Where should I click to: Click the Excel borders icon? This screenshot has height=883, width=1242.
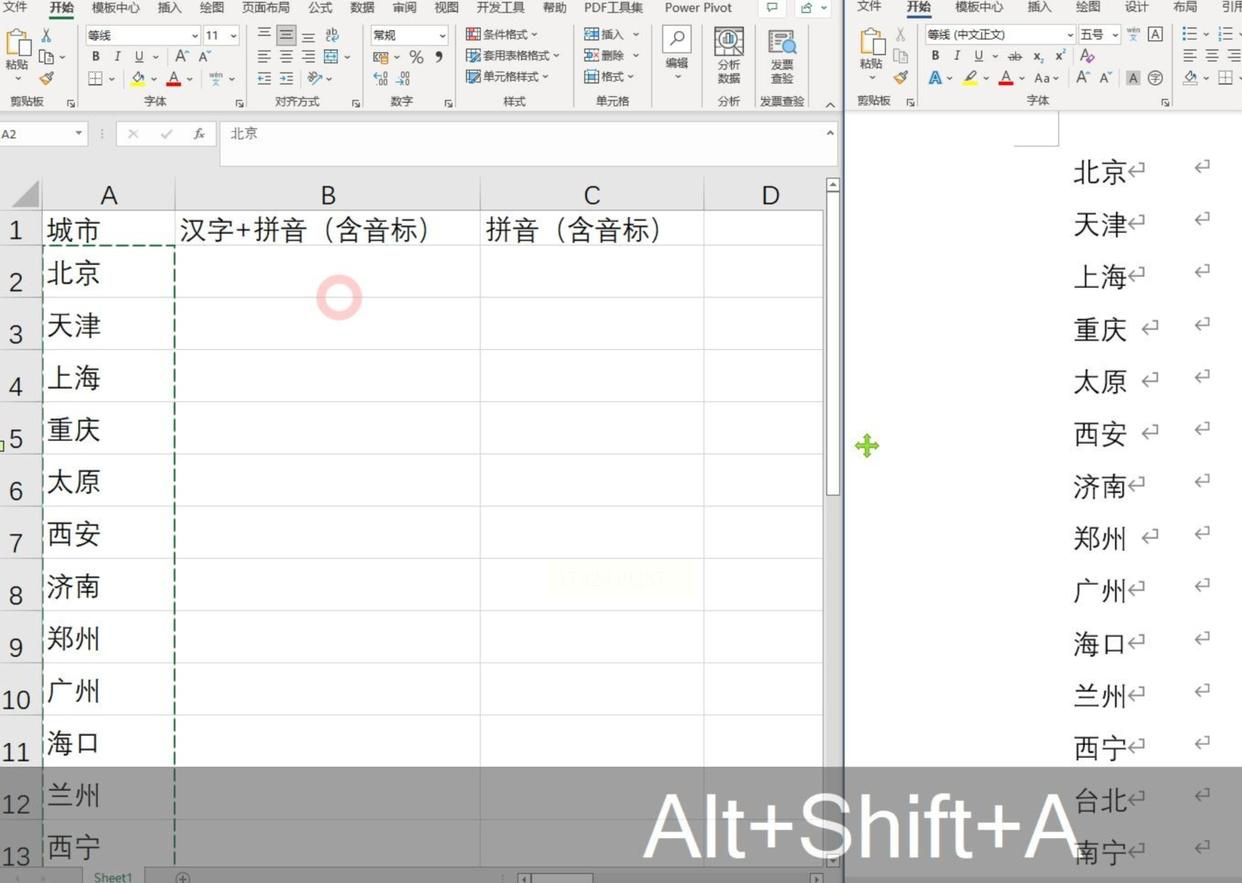(96, 78)
